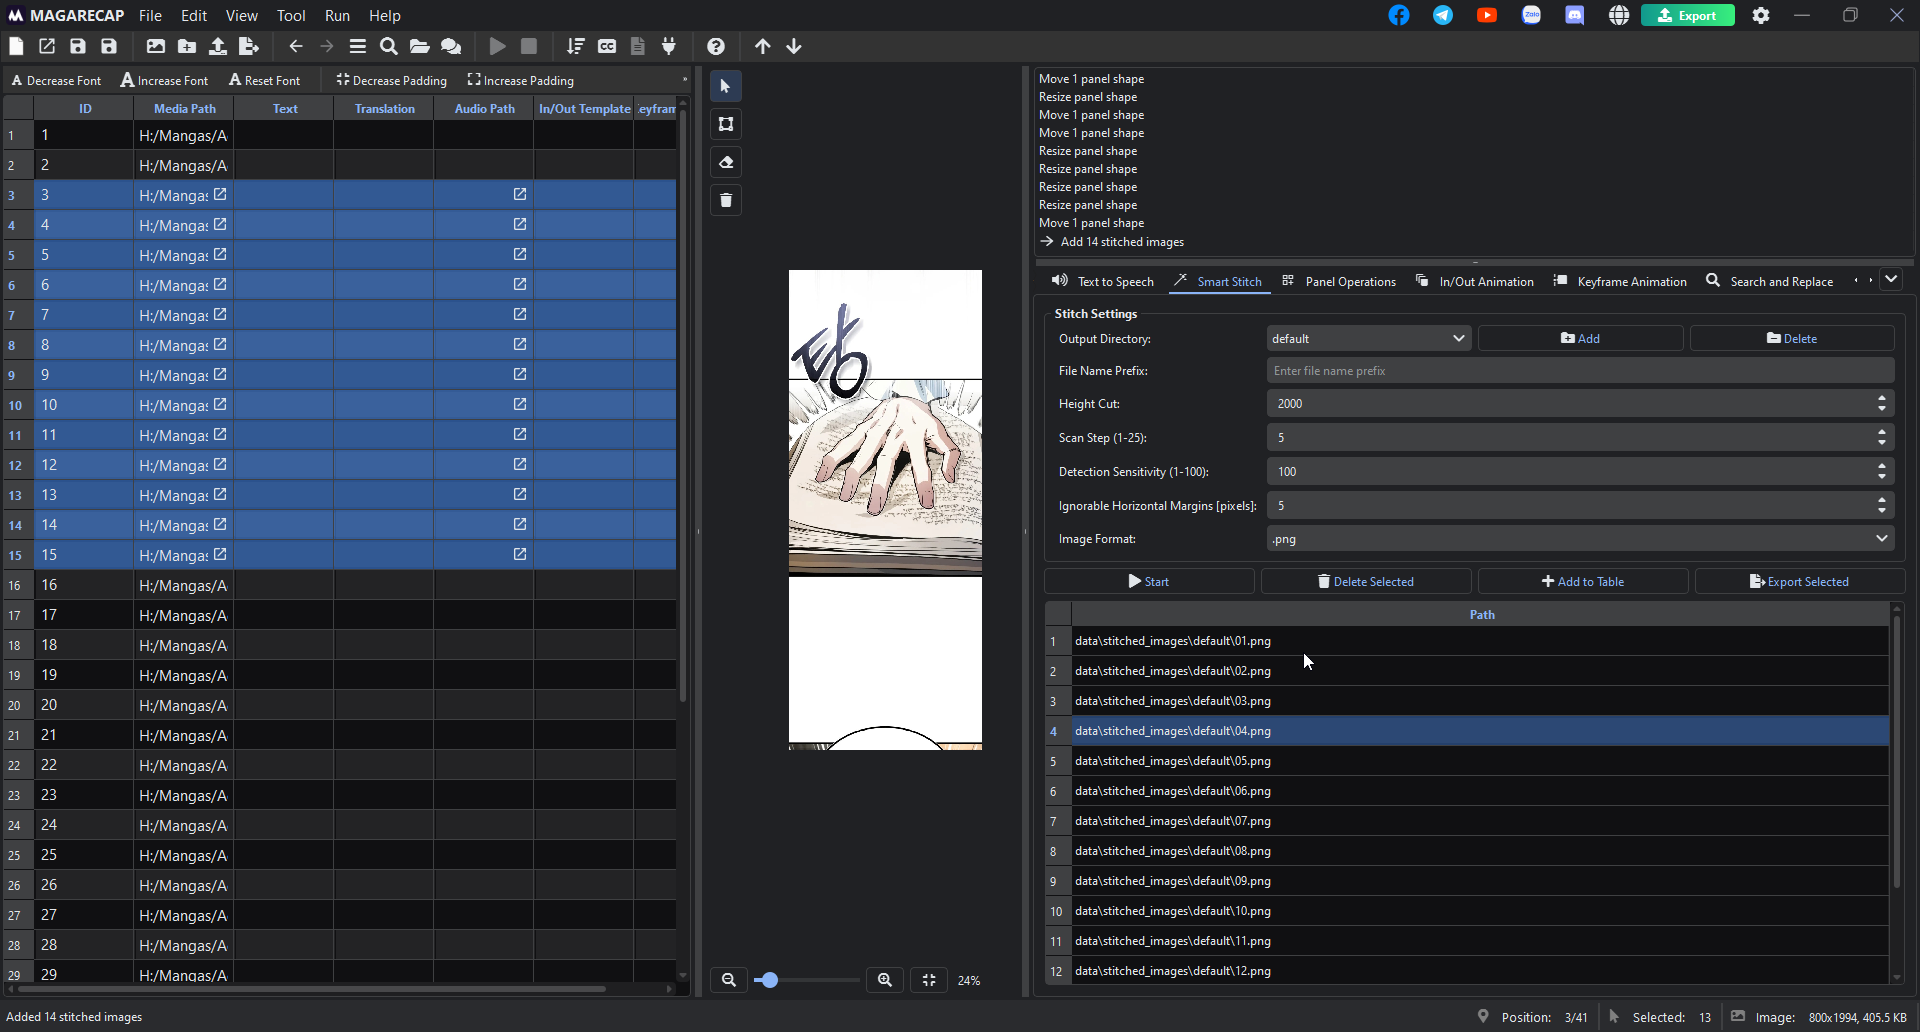Image resolution: width=1920 pixels, height=1032 pixels.
Task: Open the hamburger list icon in toolbar
Action: tap(358, 46)
